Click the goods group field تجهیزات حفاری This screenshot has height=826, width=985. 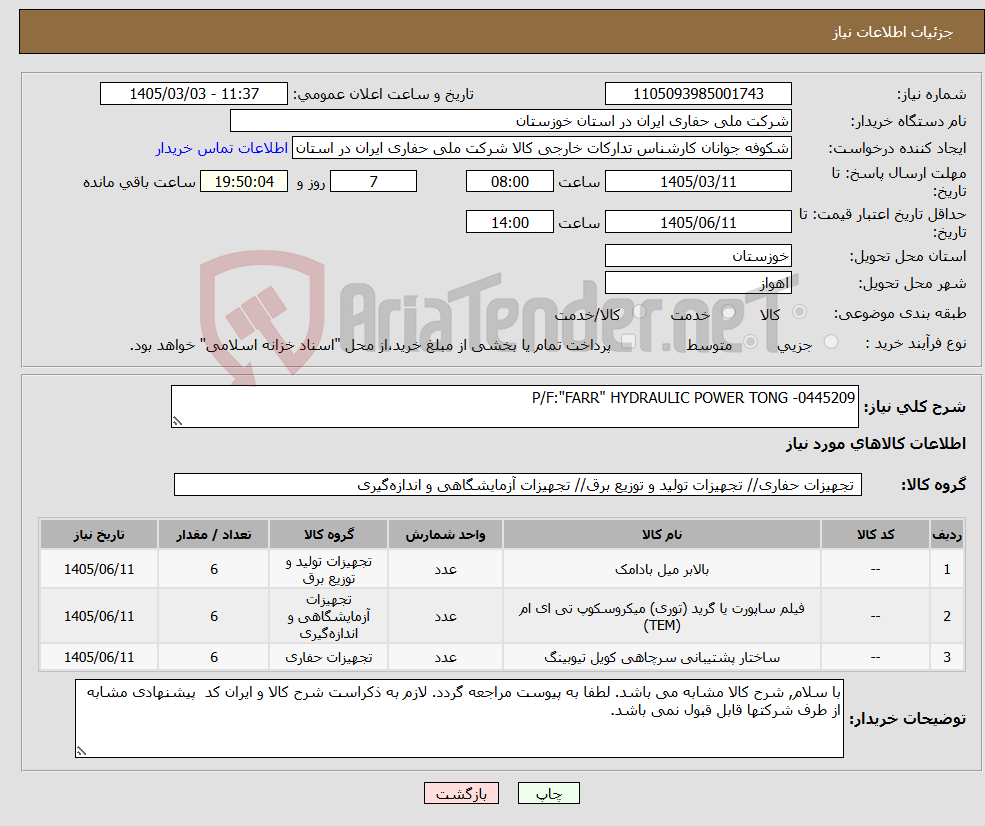[x=518, y=485]
